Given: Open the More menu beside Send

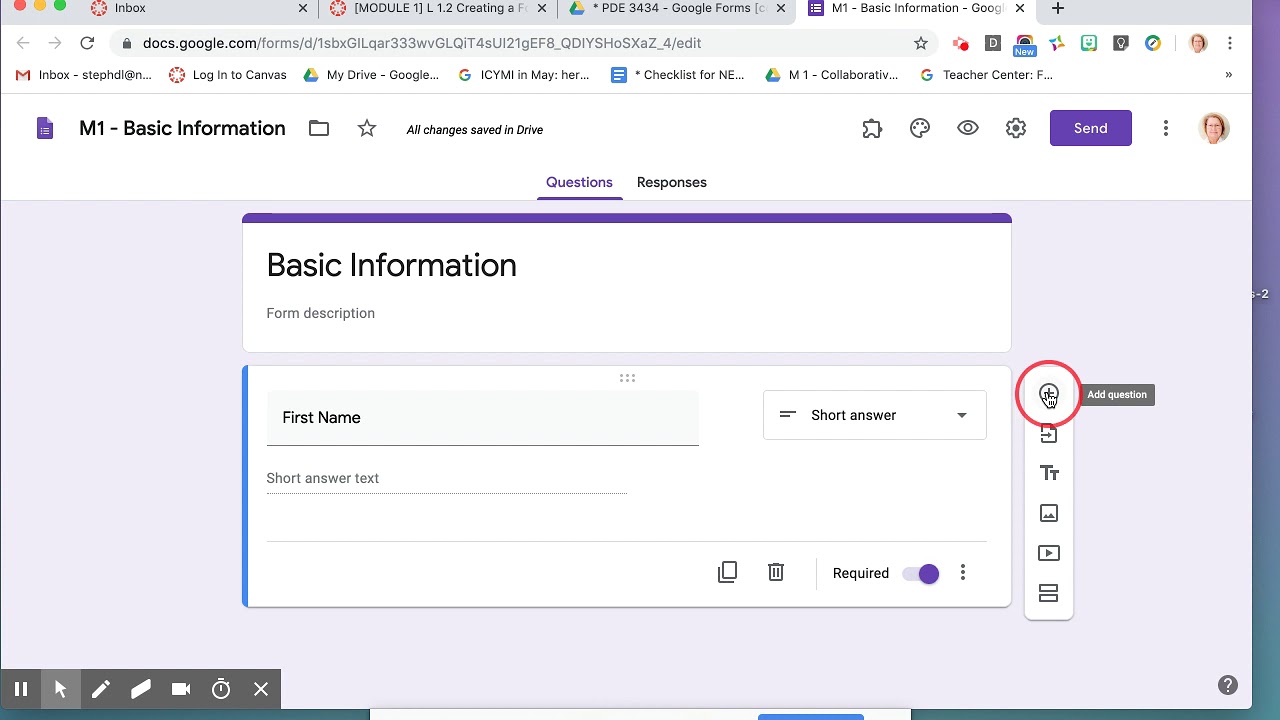Looking at the screenshot, I should coord(1166,128).
